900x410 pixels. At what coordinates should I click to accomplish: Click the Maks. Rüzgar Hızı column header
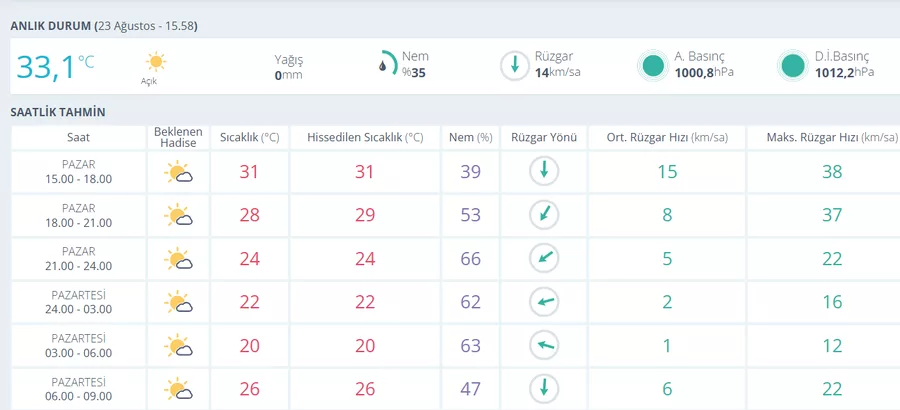pos(832,138)
